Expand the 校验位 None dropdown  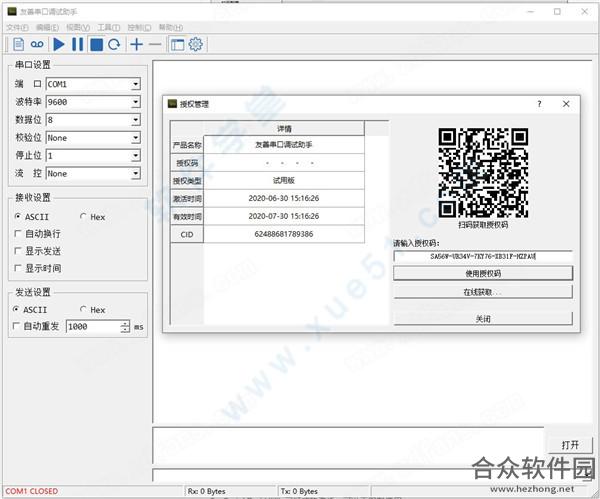pyautogui.click(x=135, y=138)
